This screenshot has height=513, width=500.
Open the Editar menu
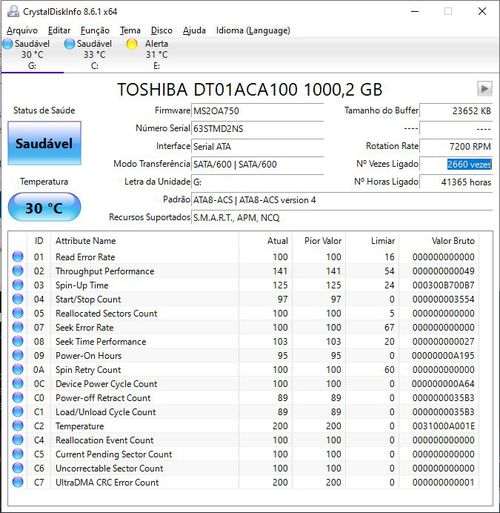coord(59,30)
